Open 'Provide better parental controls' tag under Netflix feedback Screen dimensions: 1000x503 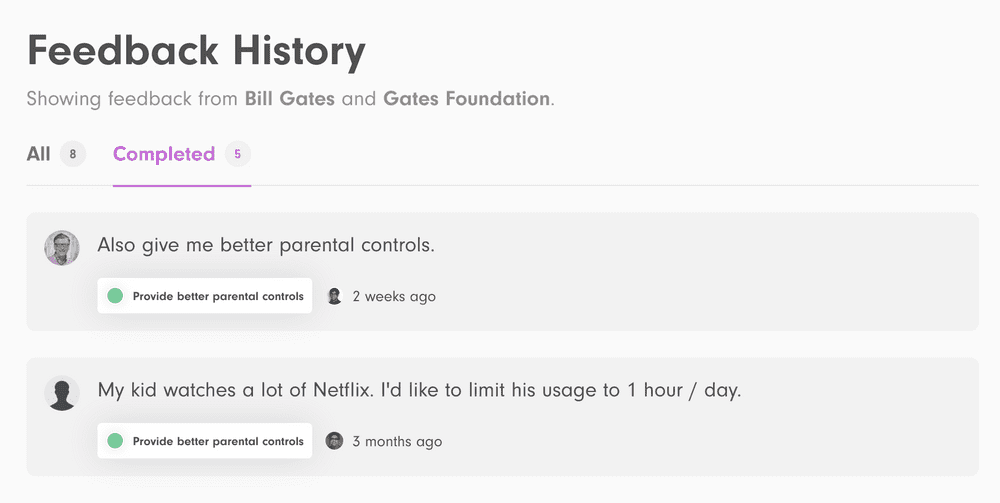217,441
